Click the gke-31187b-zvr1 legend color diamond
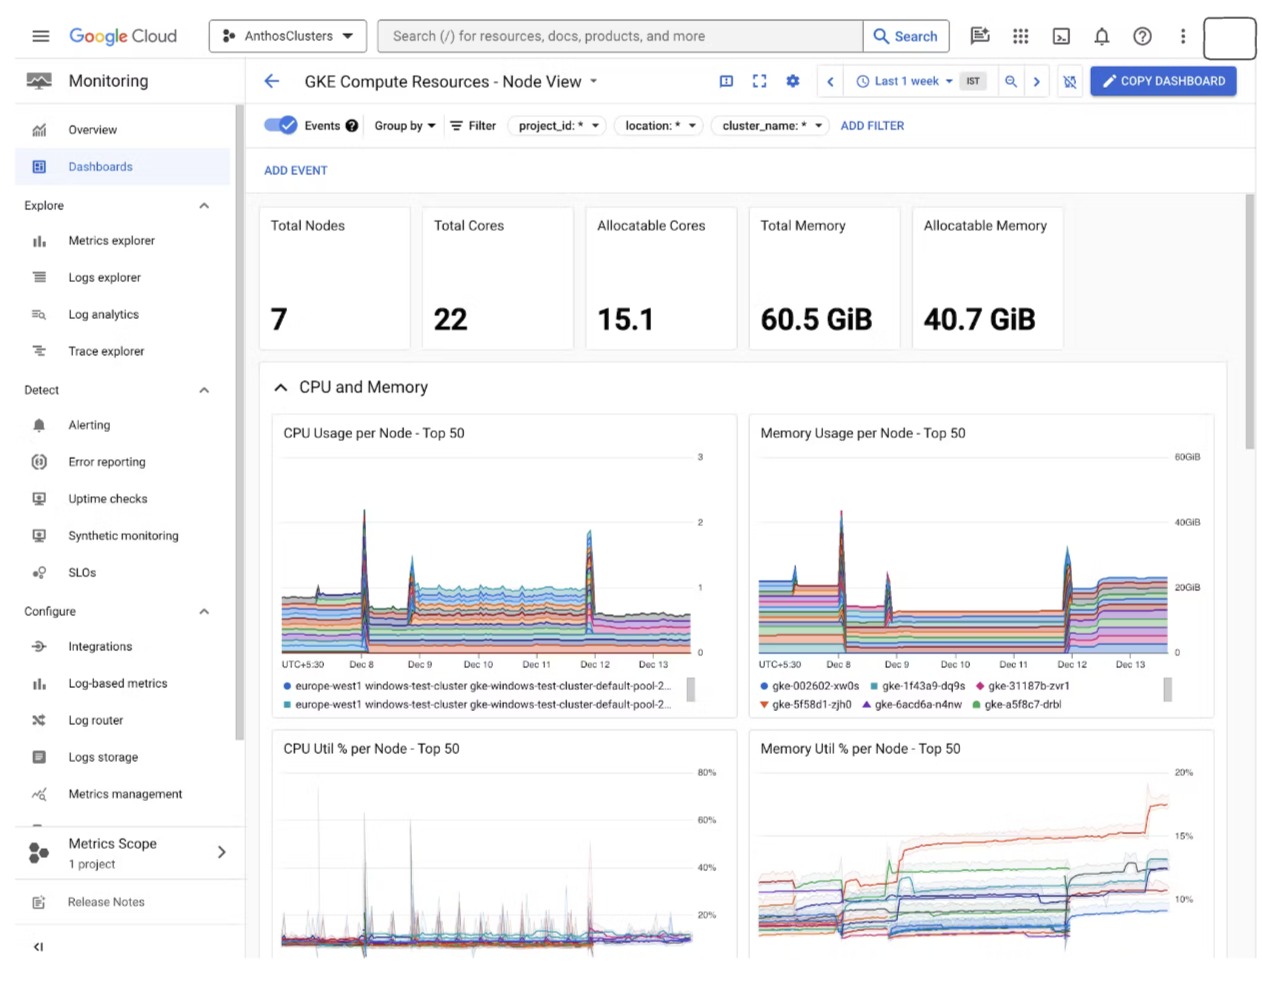This screenshot has height=984, width=1262. point(980,686)
